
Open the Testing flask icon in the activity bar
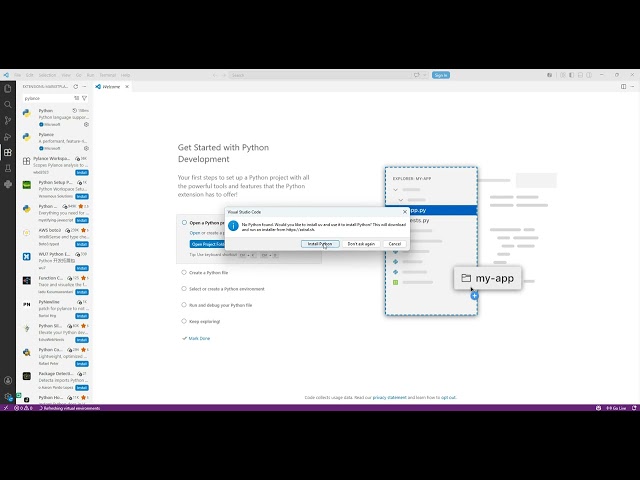[x=8, y=168]
